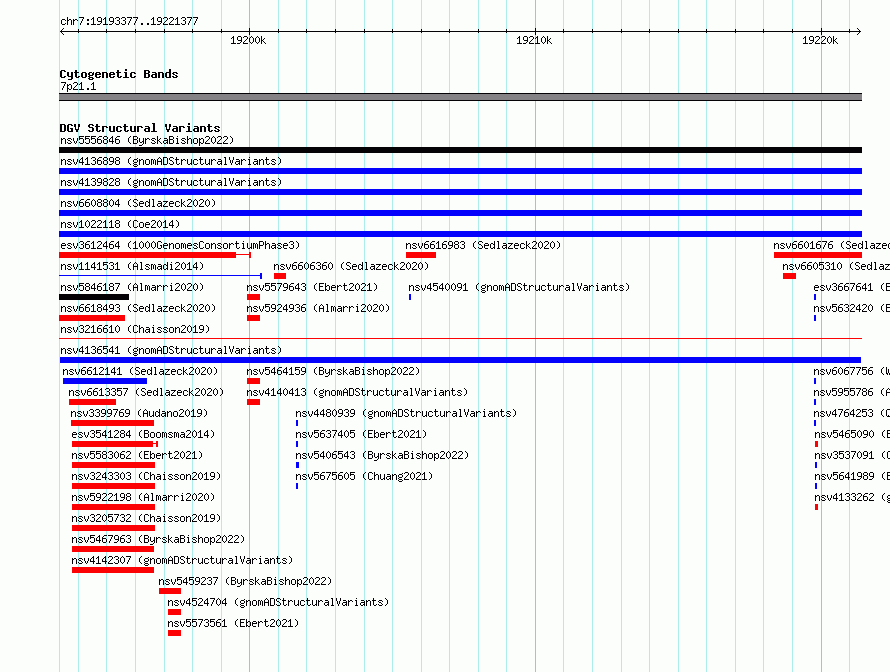890x672 pixels.
Task: Select nsv5924936 (Almarri2020) label
Action: click(x=318, y=308)
